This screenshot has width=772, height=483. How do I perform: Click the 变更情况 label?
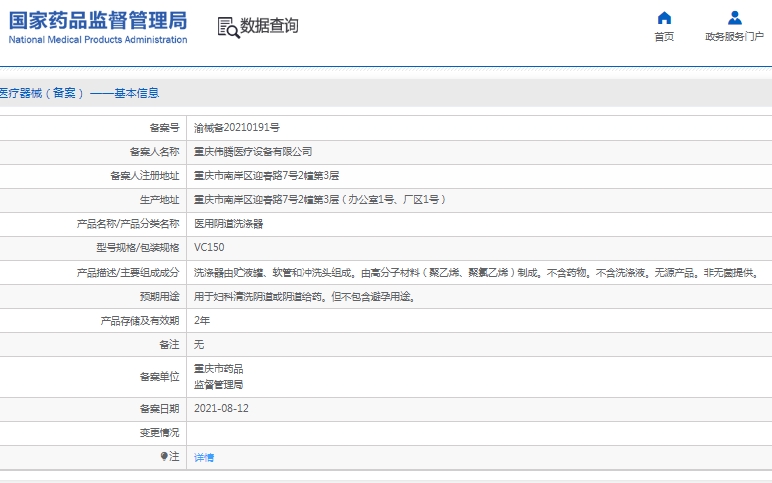pyautogui.click(x=160, y=433)
